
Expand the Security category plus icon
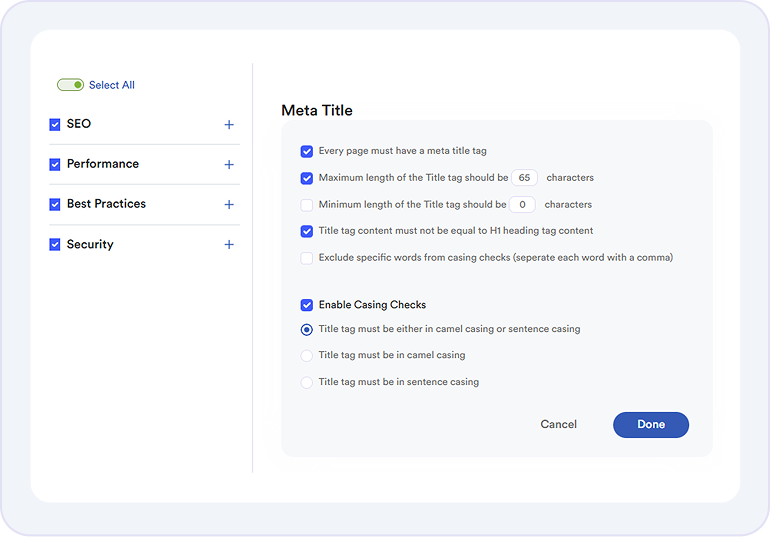point(229,245)
